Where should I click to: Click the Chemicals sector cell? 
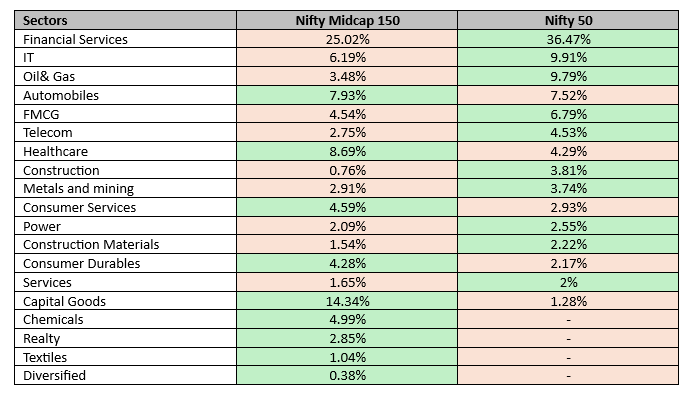[52, 320]
